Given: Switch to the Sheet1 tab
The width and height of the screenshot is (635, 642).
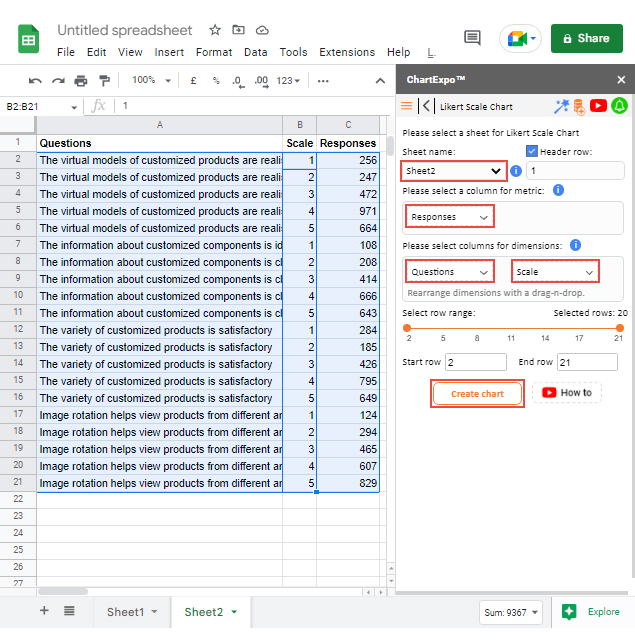Looking at the screenshot, I should pos(126,612).
